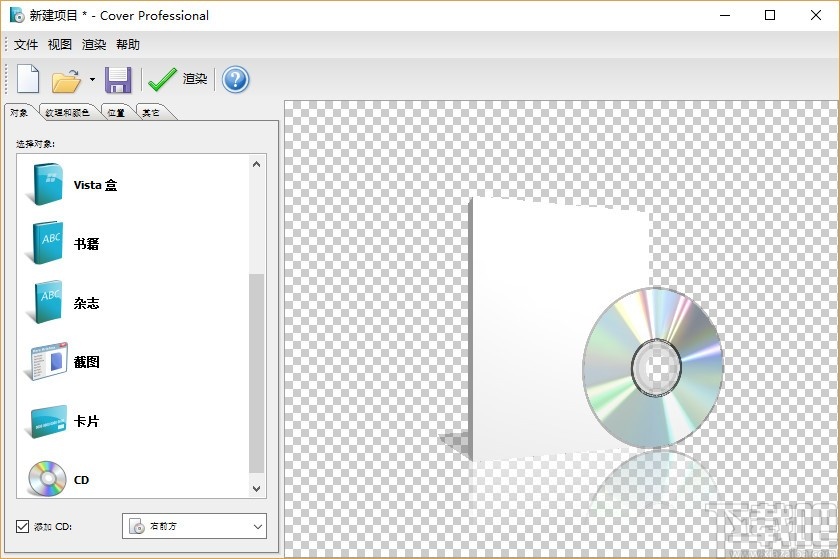Click the Vista 盒 label text

point(95,185)
